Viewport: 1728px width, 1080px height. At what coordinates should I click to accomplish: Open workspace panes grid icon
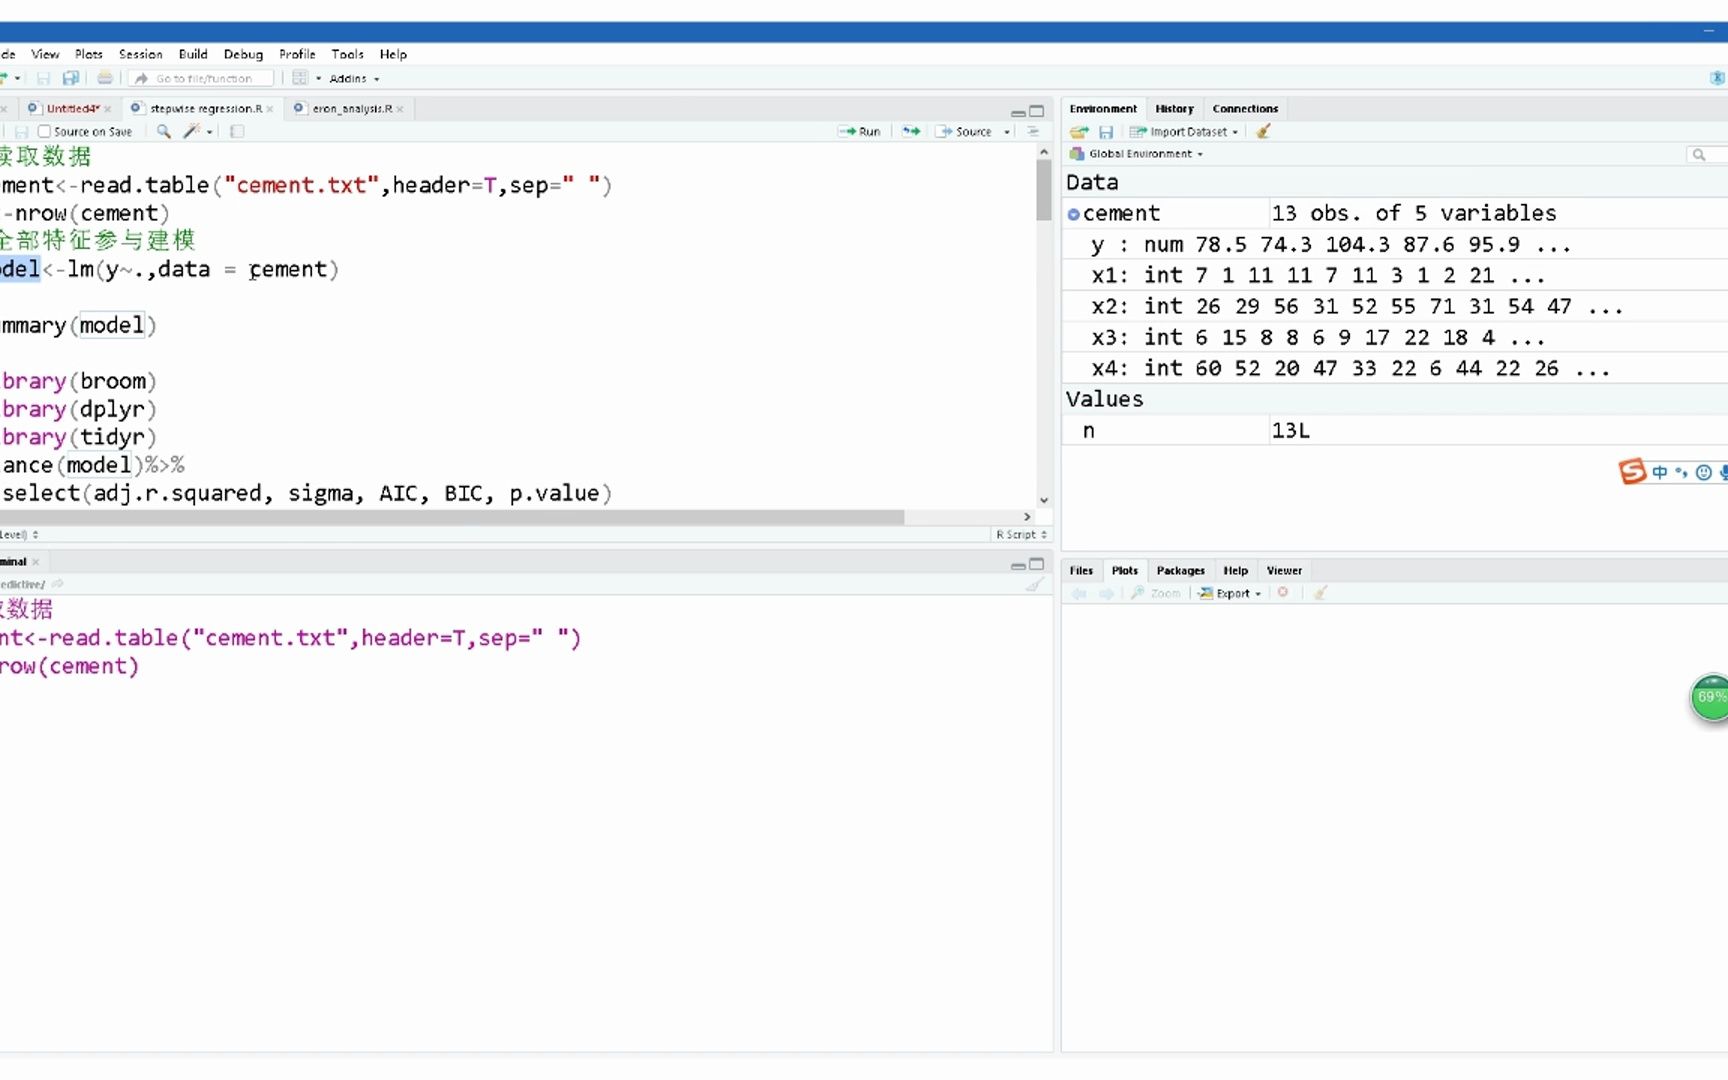coord(299,78)
